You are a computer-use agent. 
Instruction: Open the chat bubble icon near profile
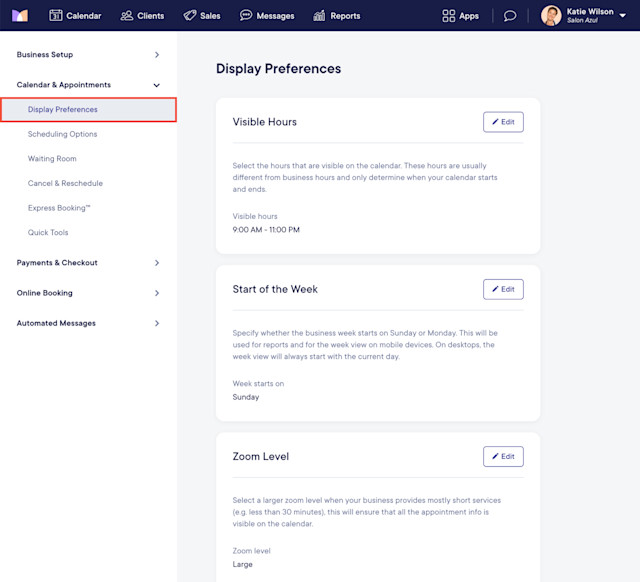[510, 16]
